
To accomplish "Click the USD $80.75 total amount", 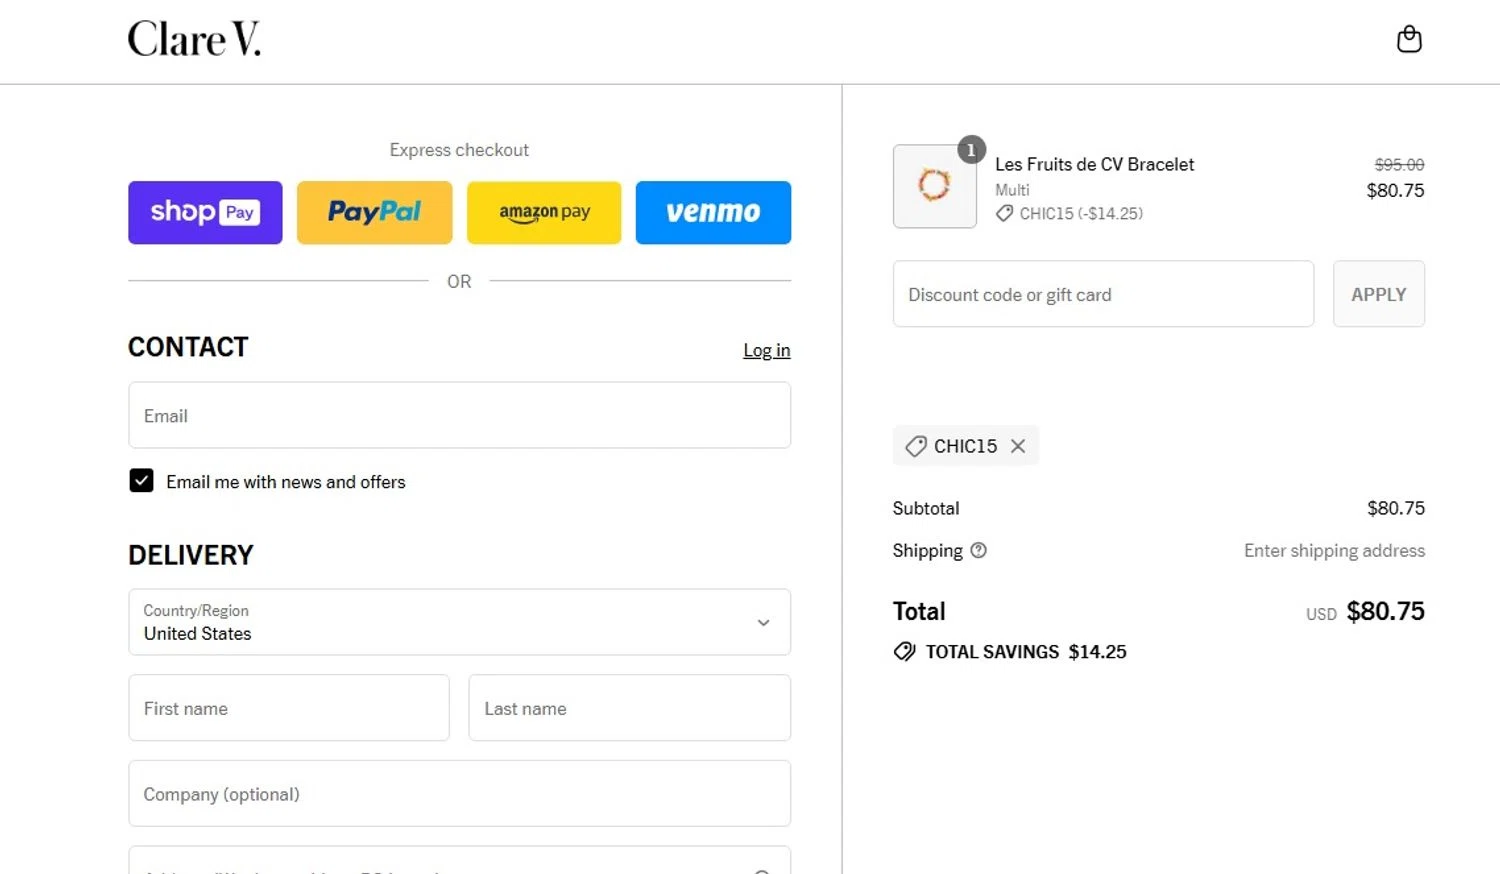I will click(1365, 611).
